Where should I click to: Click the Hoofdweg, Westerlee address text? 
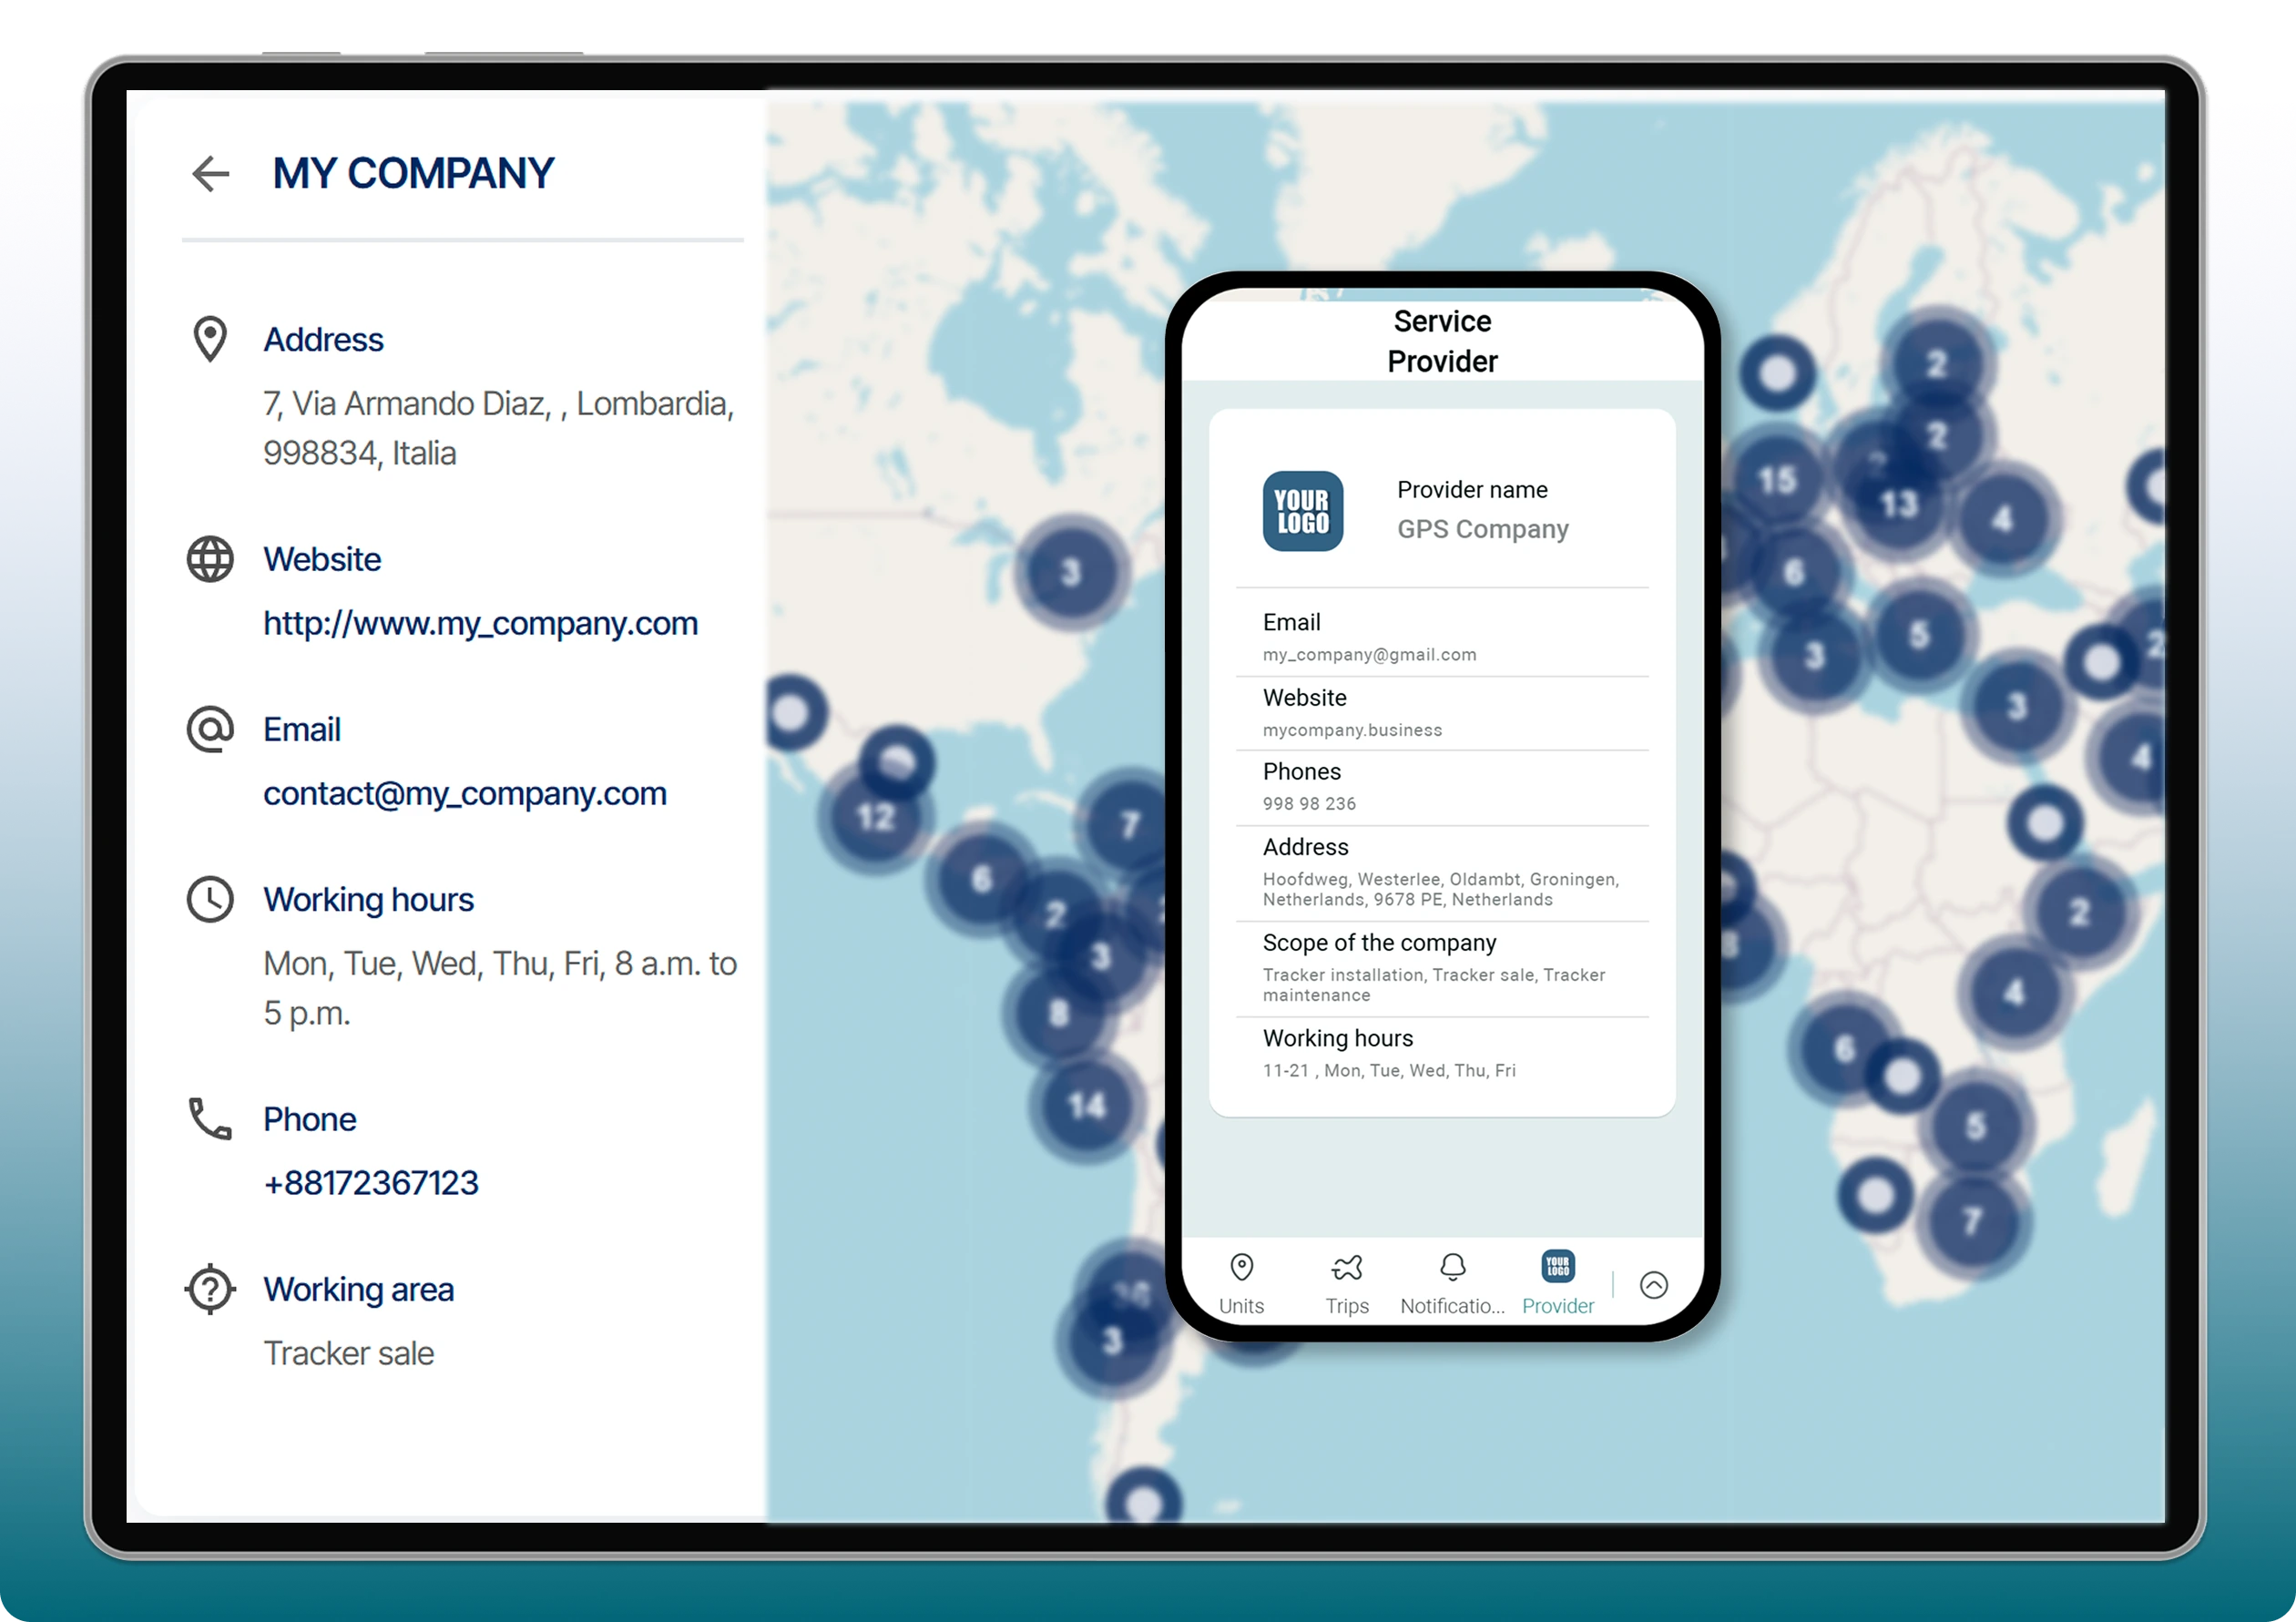click(x=1441, y=889)
